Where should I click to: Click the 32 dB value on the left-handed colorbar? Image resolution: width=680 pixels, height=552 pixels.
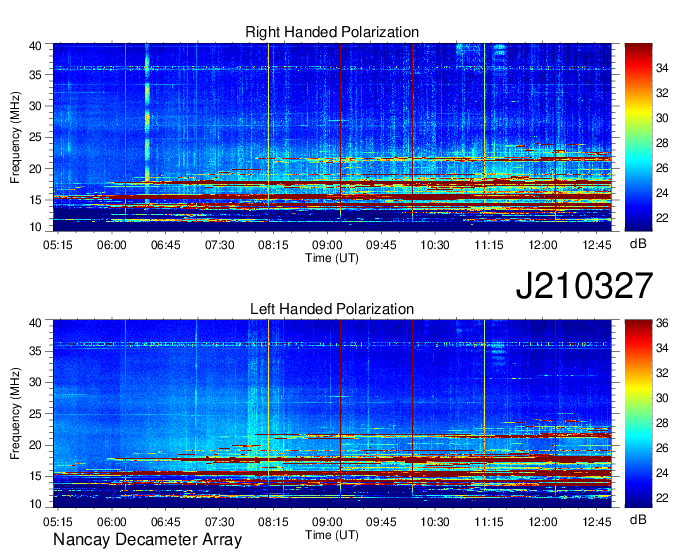[662, 373]
